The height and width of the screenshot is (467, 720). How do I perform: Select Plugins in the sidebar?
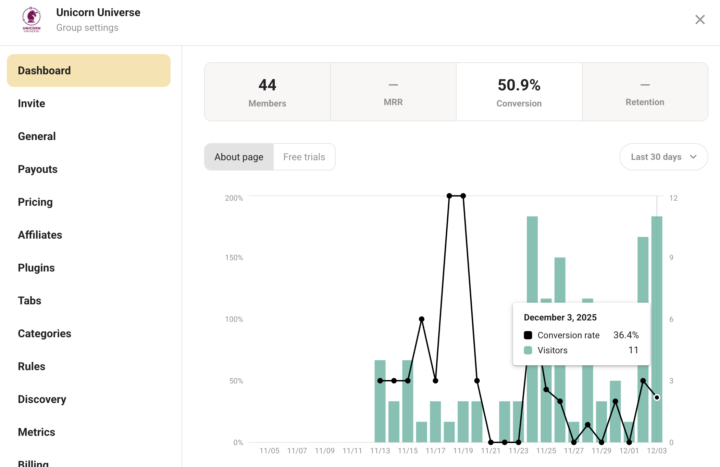click(36, 268)
